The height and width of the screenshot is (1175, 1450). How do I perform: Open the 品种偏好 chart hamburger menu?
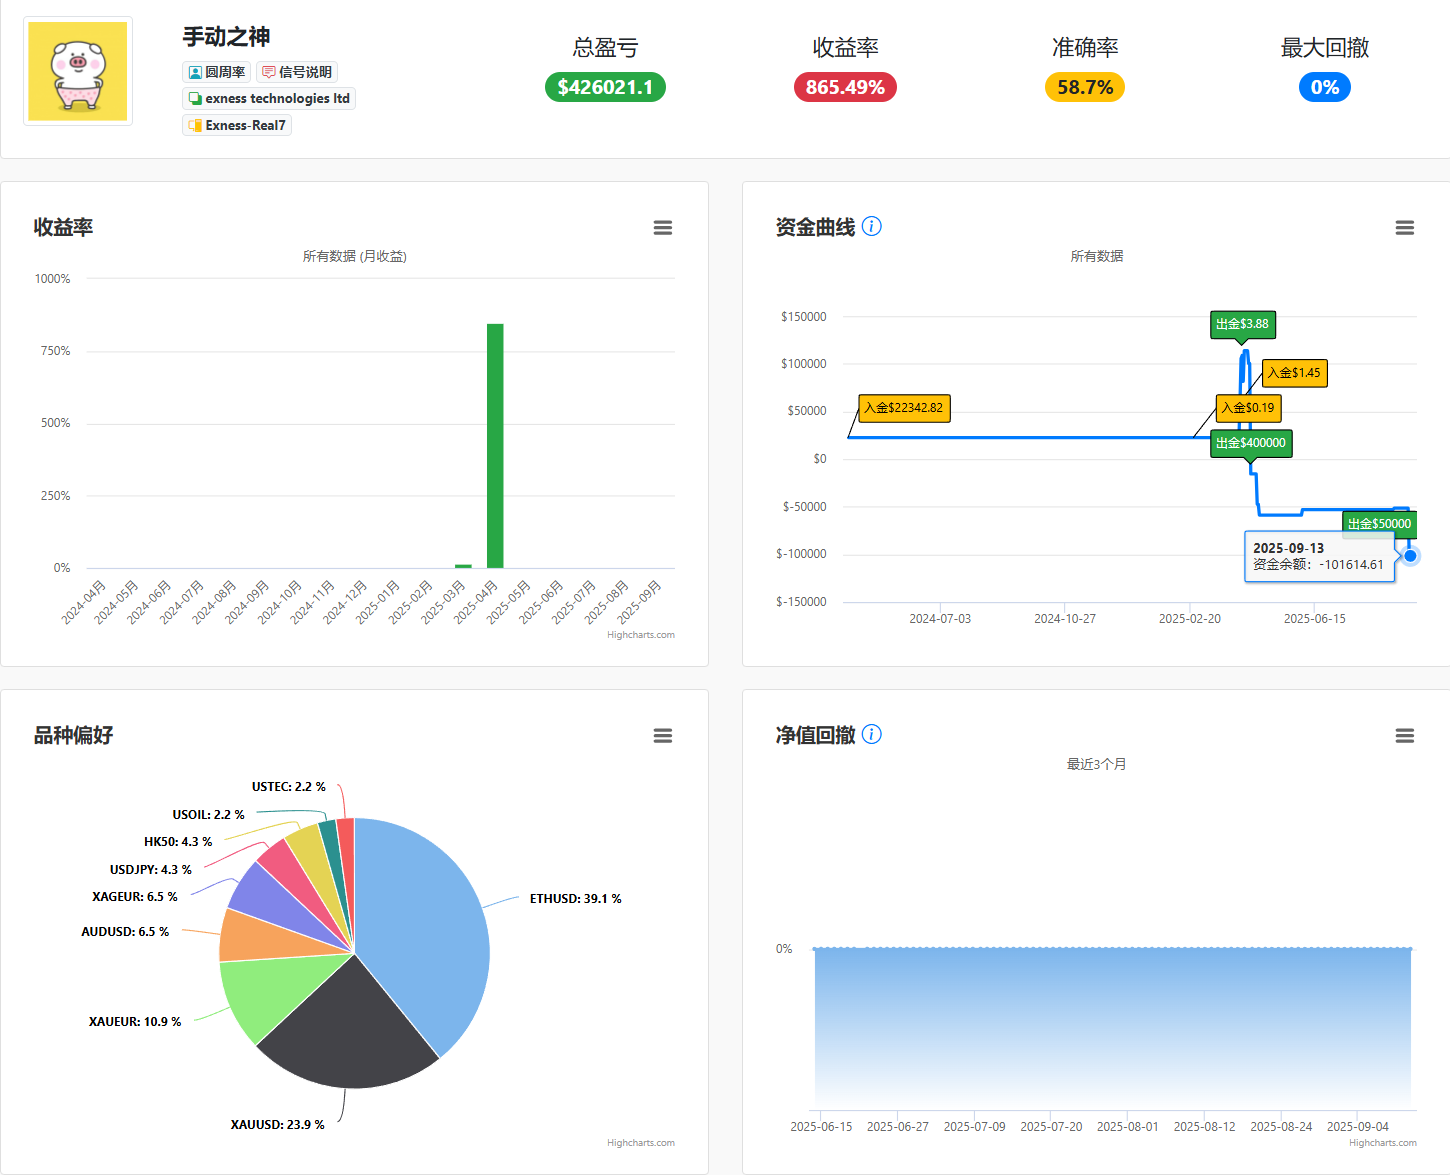(663, 736)
